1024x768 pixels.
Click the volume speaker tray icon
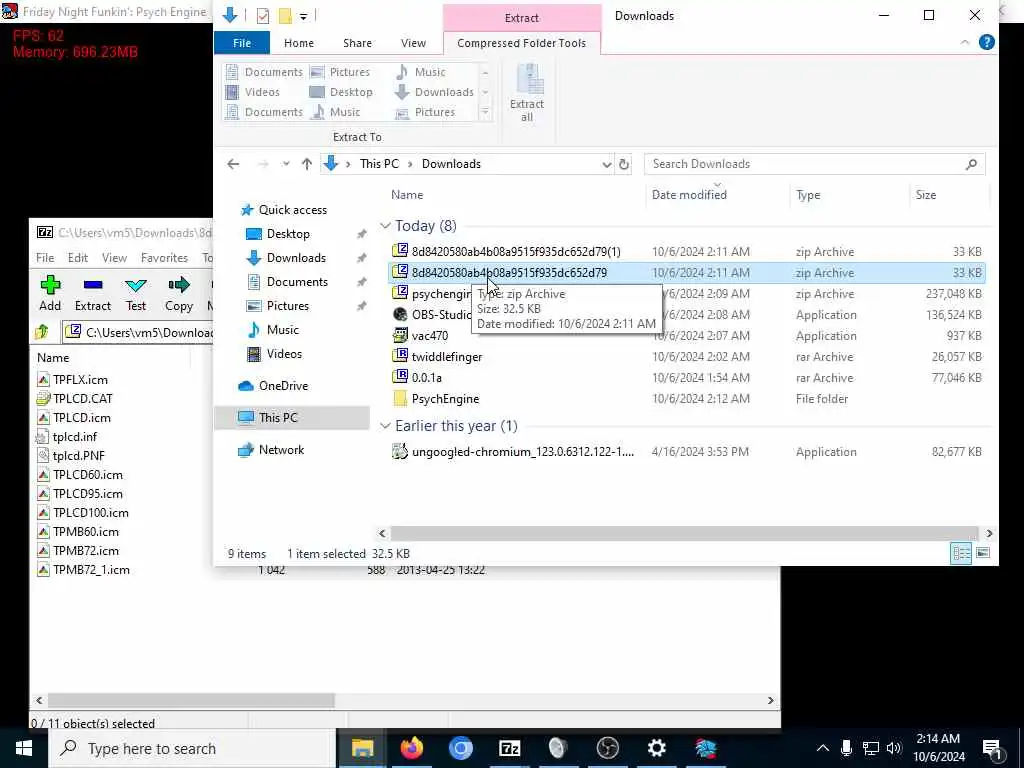[x=894, y=748]
